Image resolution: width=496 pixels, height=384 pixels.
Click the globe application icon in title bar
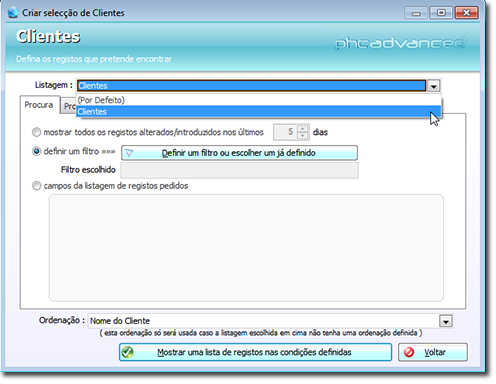[13, 13]
